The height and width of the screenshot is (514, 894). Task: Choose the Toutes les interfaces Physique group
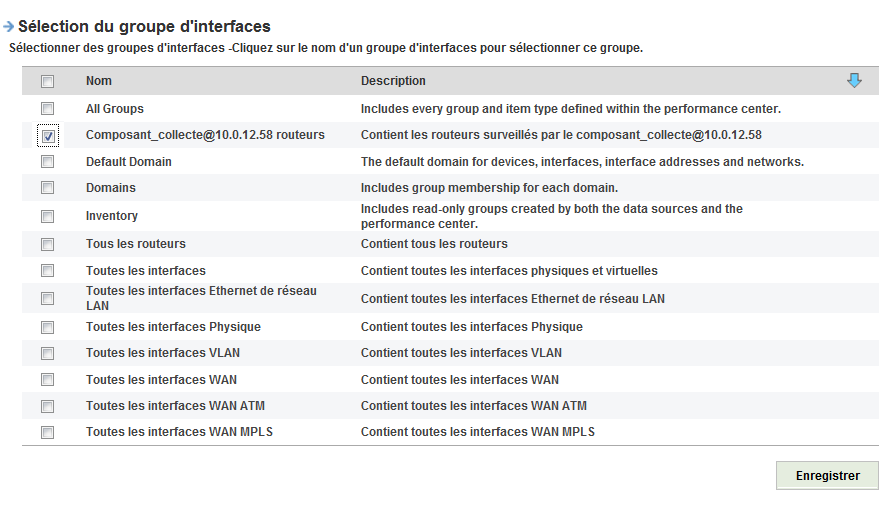173,327
